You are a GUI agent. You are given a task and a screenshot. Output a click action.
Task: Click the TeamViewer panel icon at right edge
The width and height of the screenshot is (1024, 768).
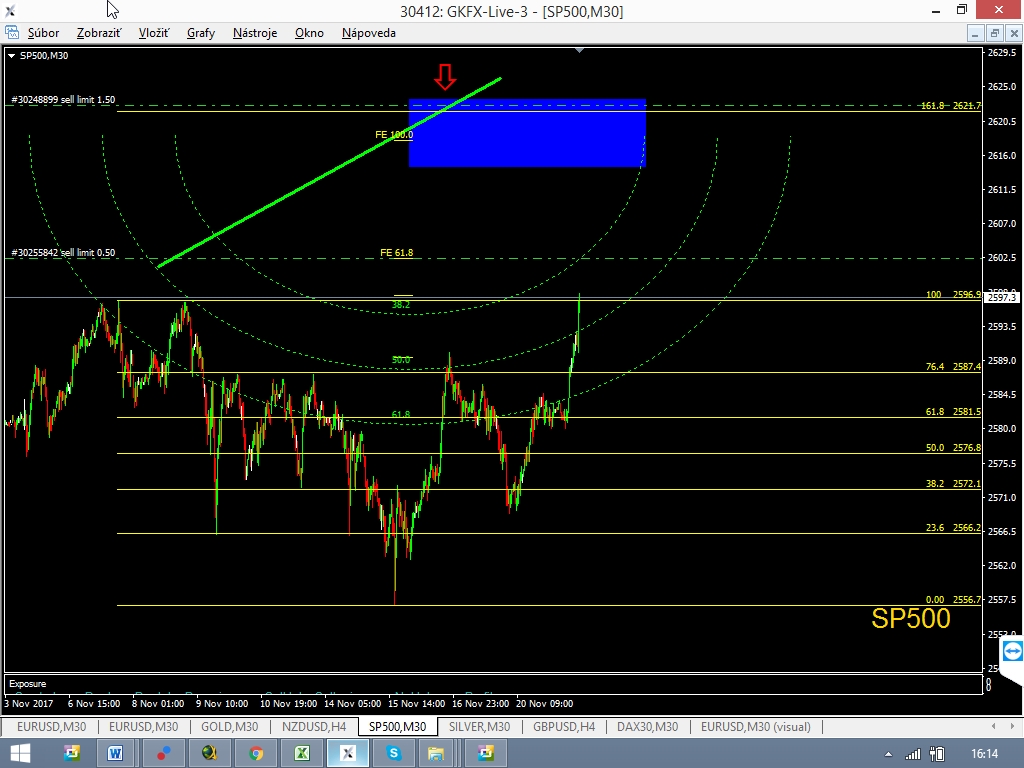[1012, 652]
